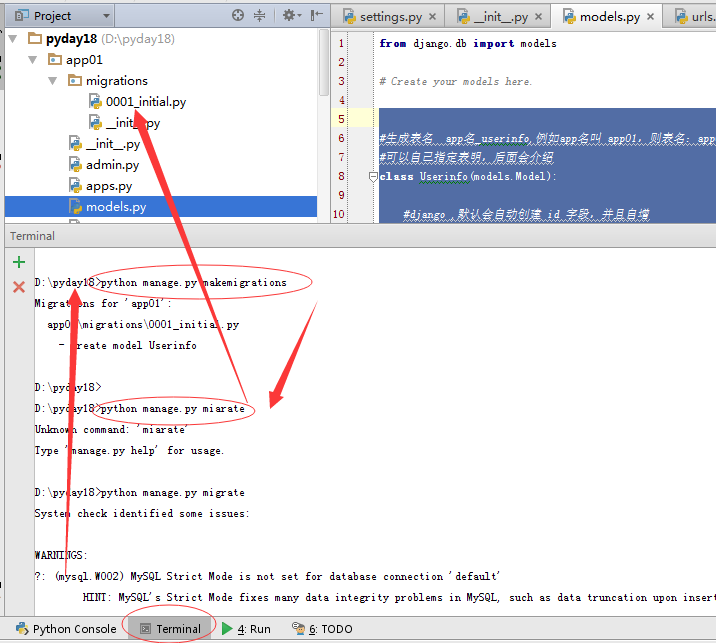The height and width of the screenshot is (643, 716).
Task: Close the terminal session with the red X
Action: click(x=18, y=287)
